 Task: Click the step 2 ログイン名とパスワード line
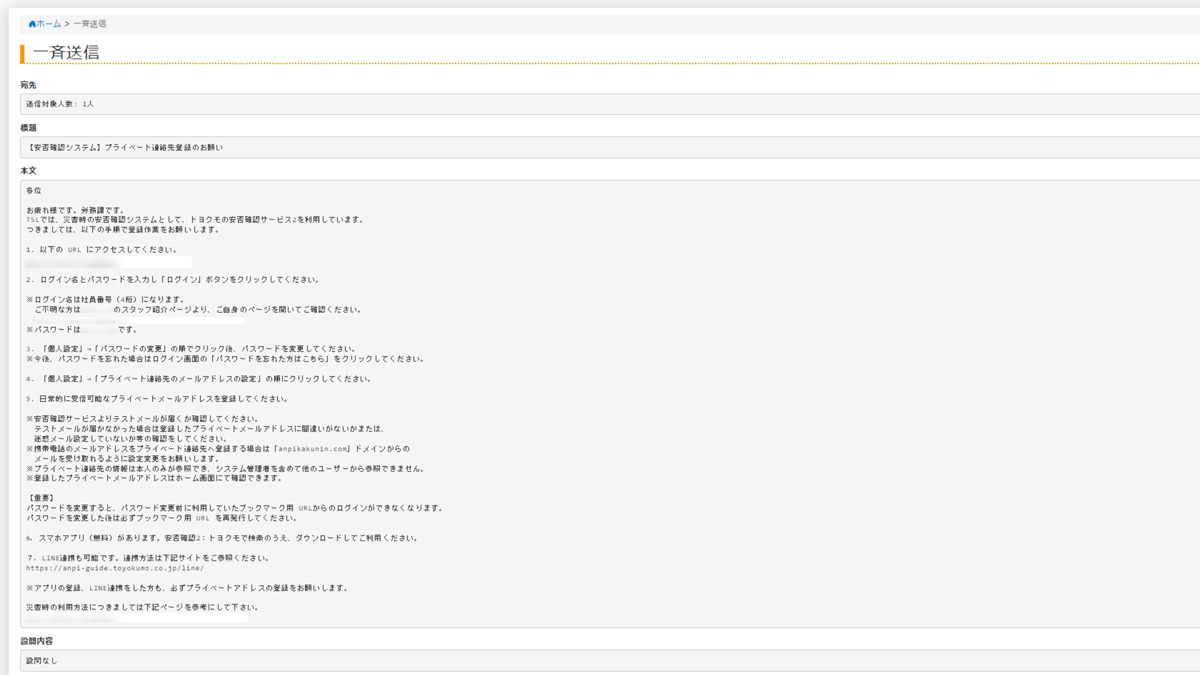pos(173,280)
